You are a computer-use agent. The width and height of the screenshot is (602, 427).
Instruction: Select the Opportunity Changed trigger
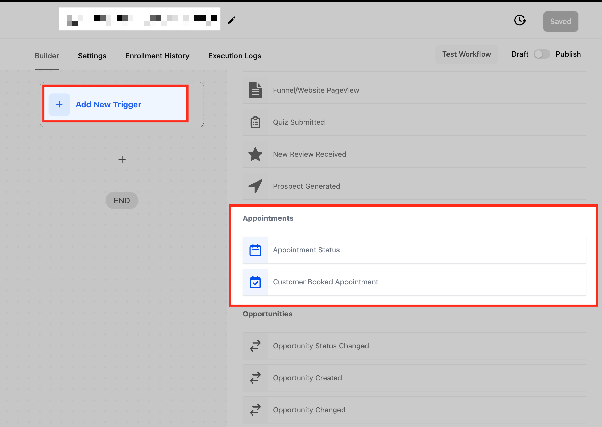414,410
